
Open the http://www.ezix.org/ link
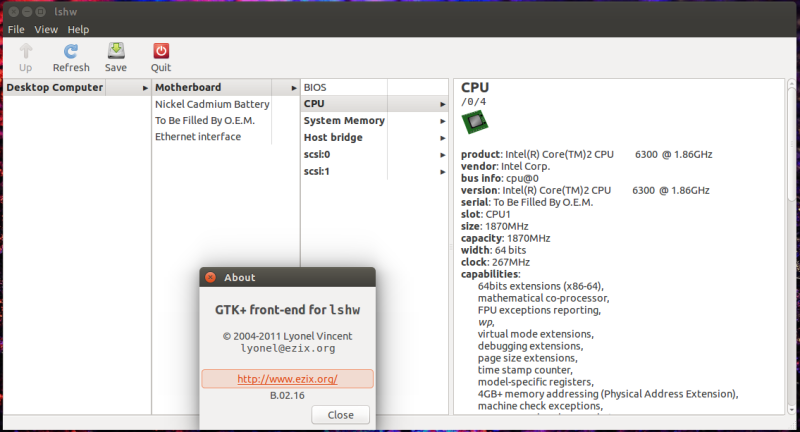(287, 379)
